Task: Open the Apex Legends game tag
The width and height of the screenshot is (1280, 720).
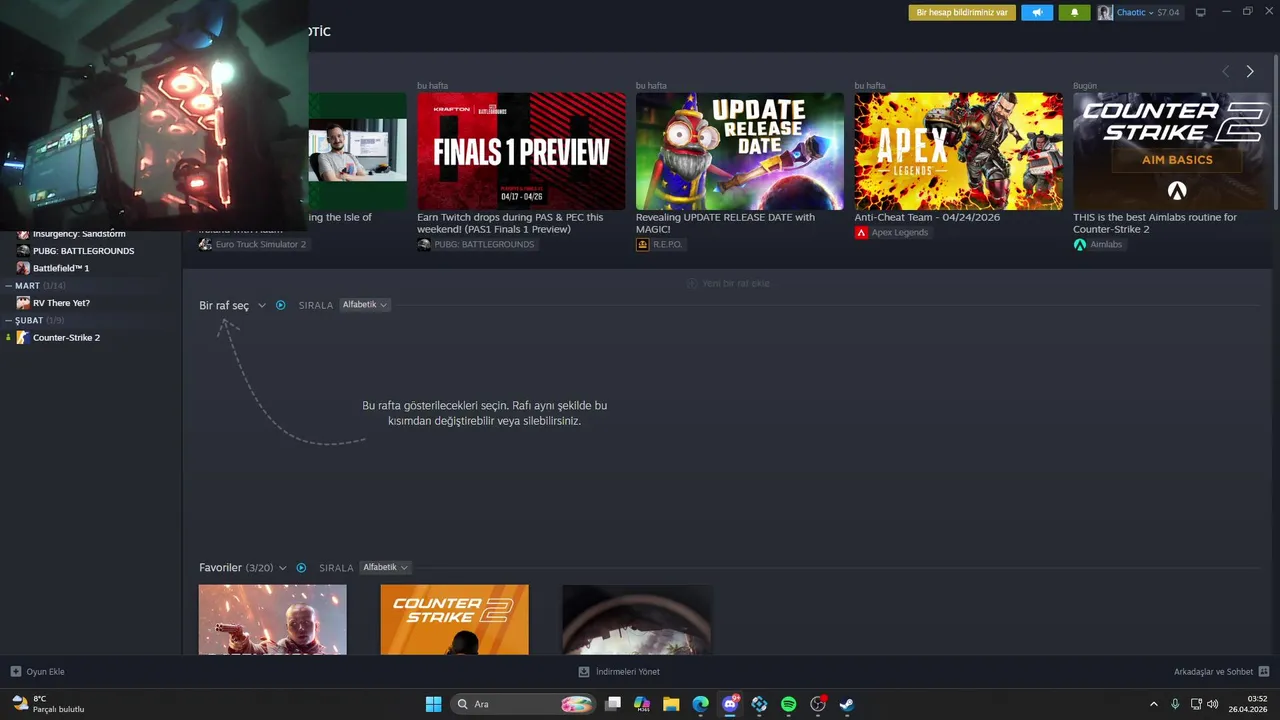Action: [892, 232]
